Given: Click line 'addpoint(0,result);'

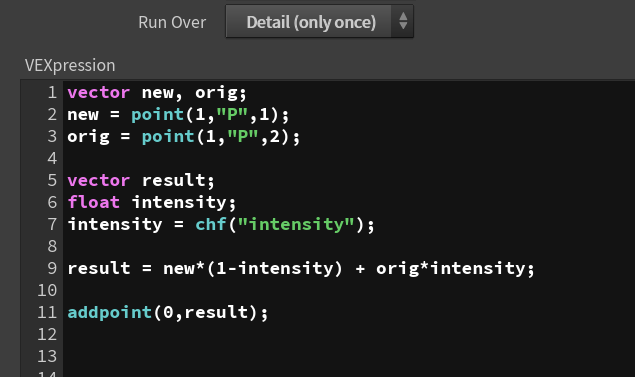Looking at the screenshot, I should coord(168,312).
